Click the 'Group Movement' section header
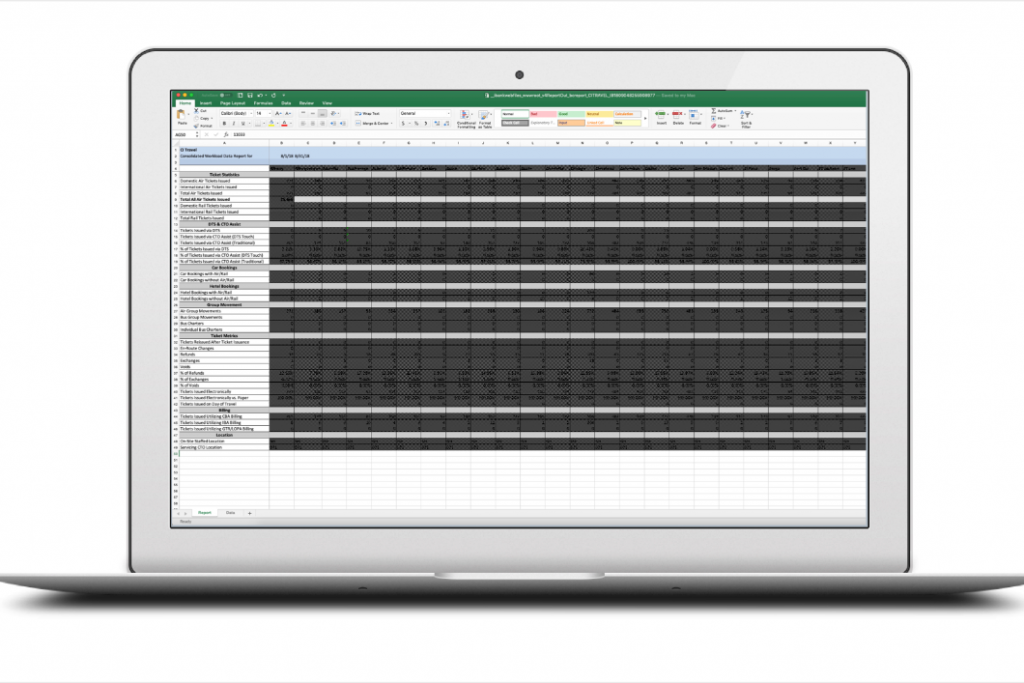The height and width of the screenshot is (683, 1024). tap(224, 305)
